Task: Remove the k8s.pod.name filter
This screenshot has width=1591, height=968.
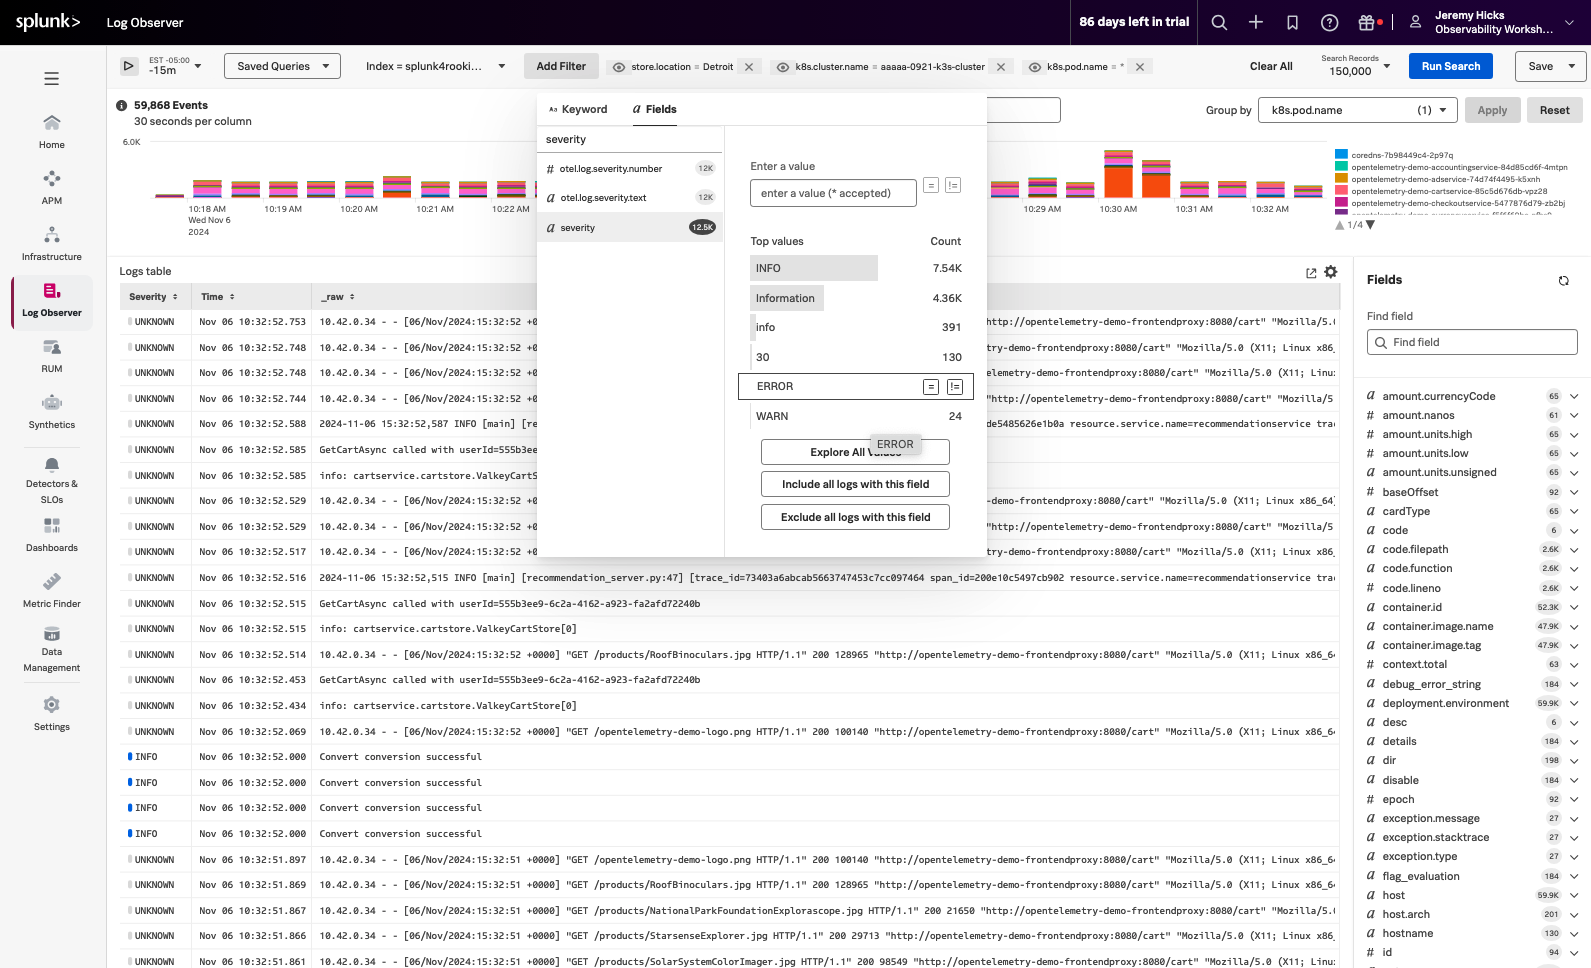Action: click(x=1139, y=67)
